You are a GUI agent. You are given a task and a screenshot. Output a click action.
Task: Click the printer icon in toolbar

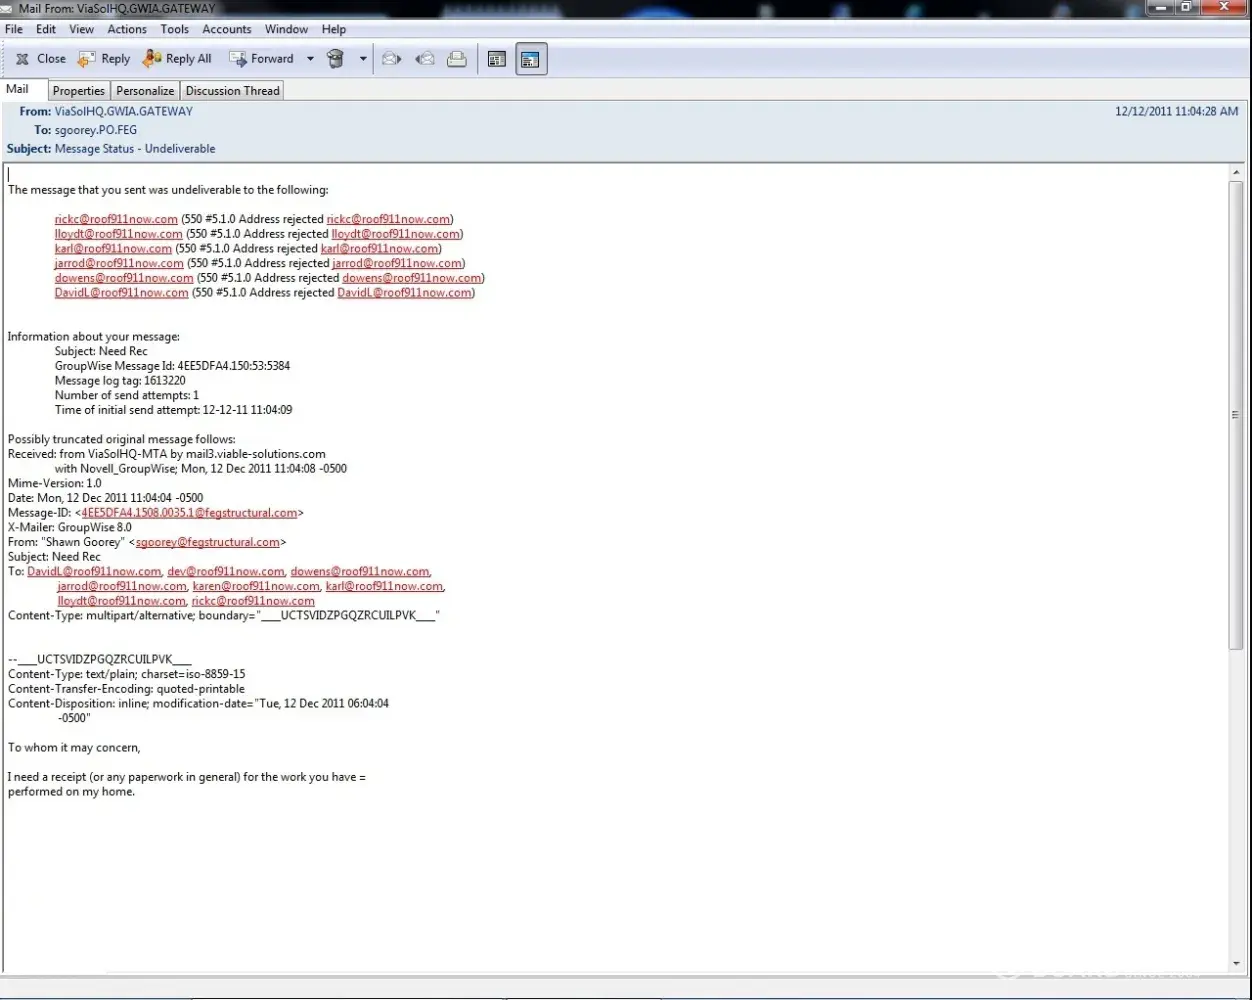457,59
